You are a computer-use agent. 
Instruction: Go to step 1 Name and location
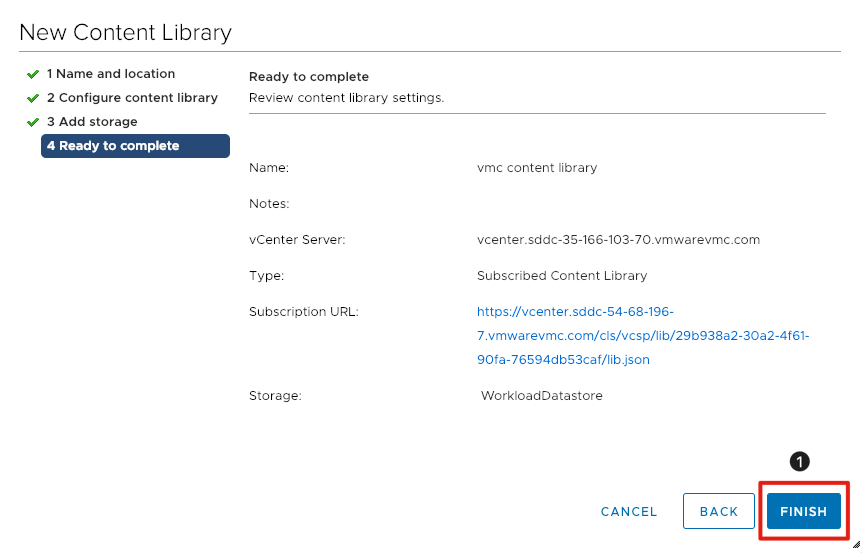[110, 74]
